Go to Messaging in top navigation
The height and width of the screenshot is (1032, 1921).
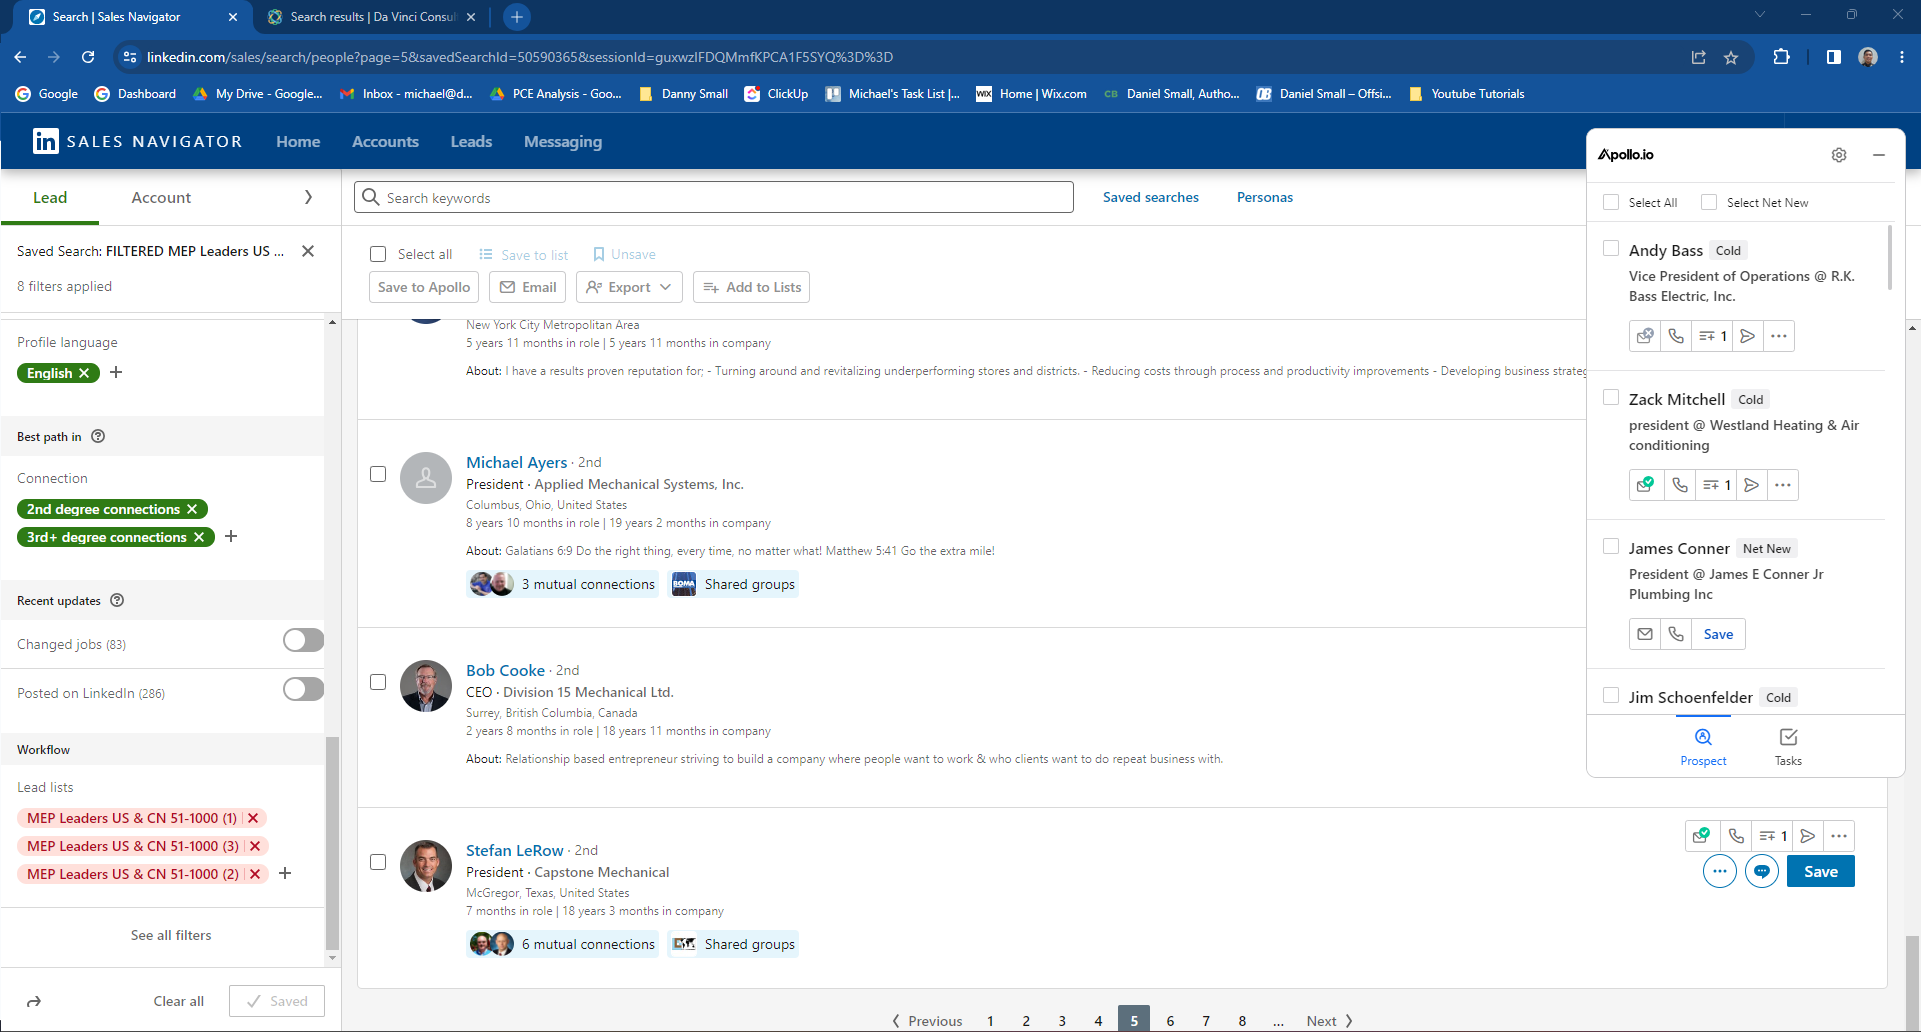coord(563,141)
